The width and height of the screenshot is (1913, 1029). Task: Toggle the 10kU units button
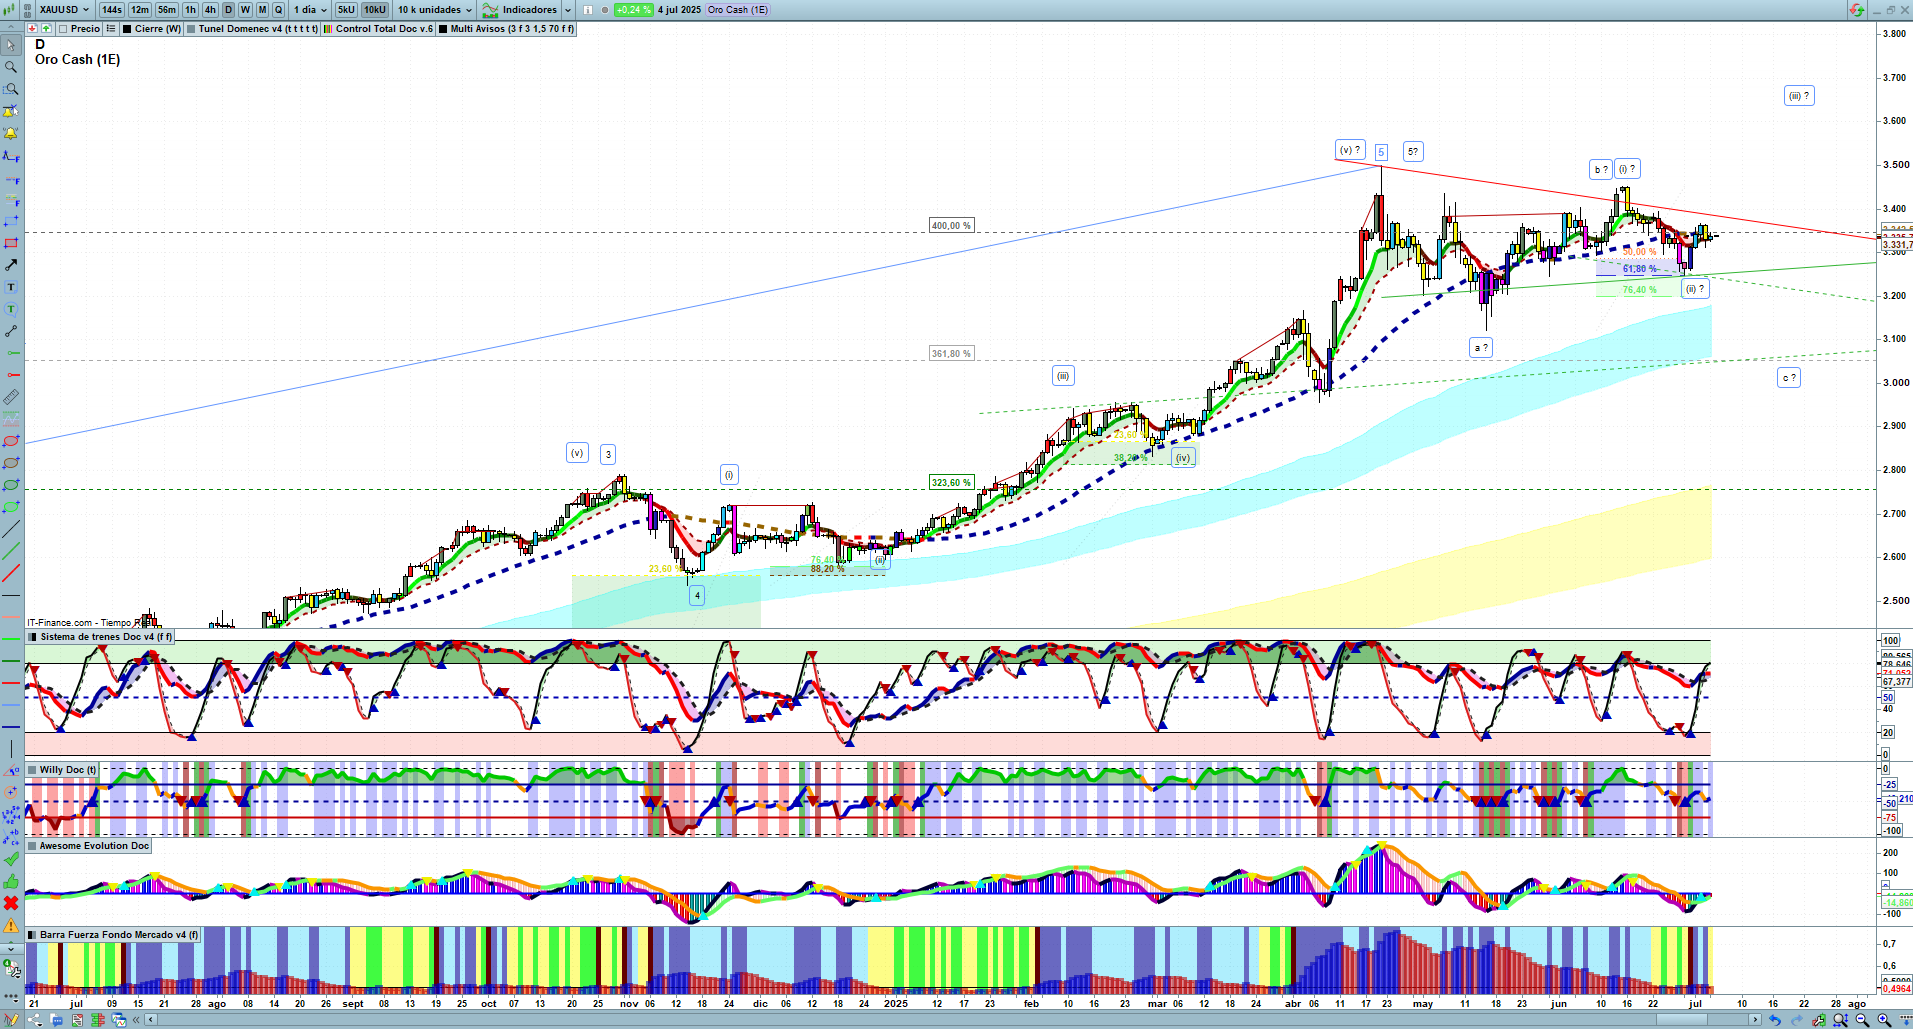[374, 10]
